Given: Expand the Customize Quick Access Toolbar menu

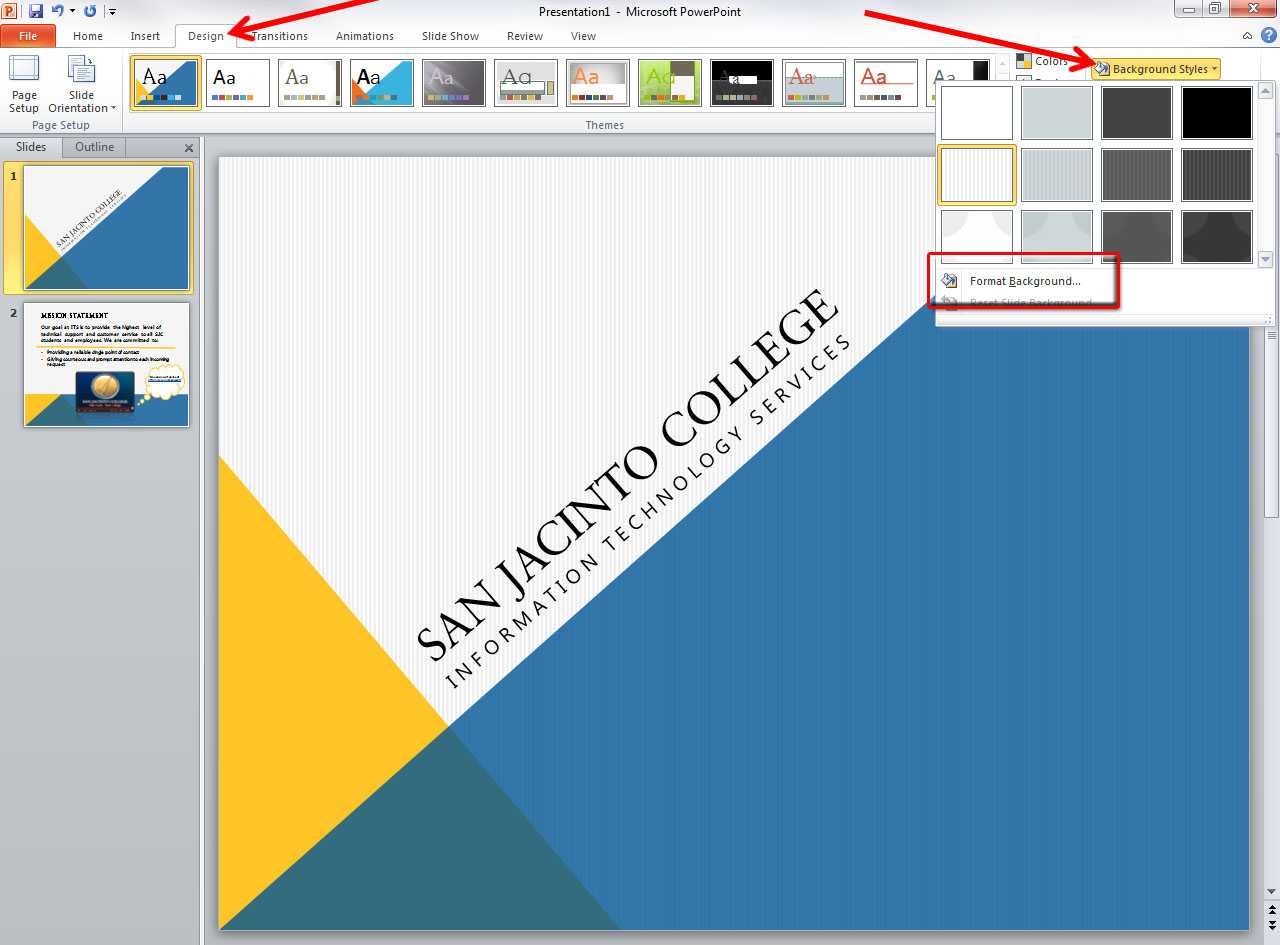Looking at the screenshot, I should pyautogui.click(x=111, y=10).
